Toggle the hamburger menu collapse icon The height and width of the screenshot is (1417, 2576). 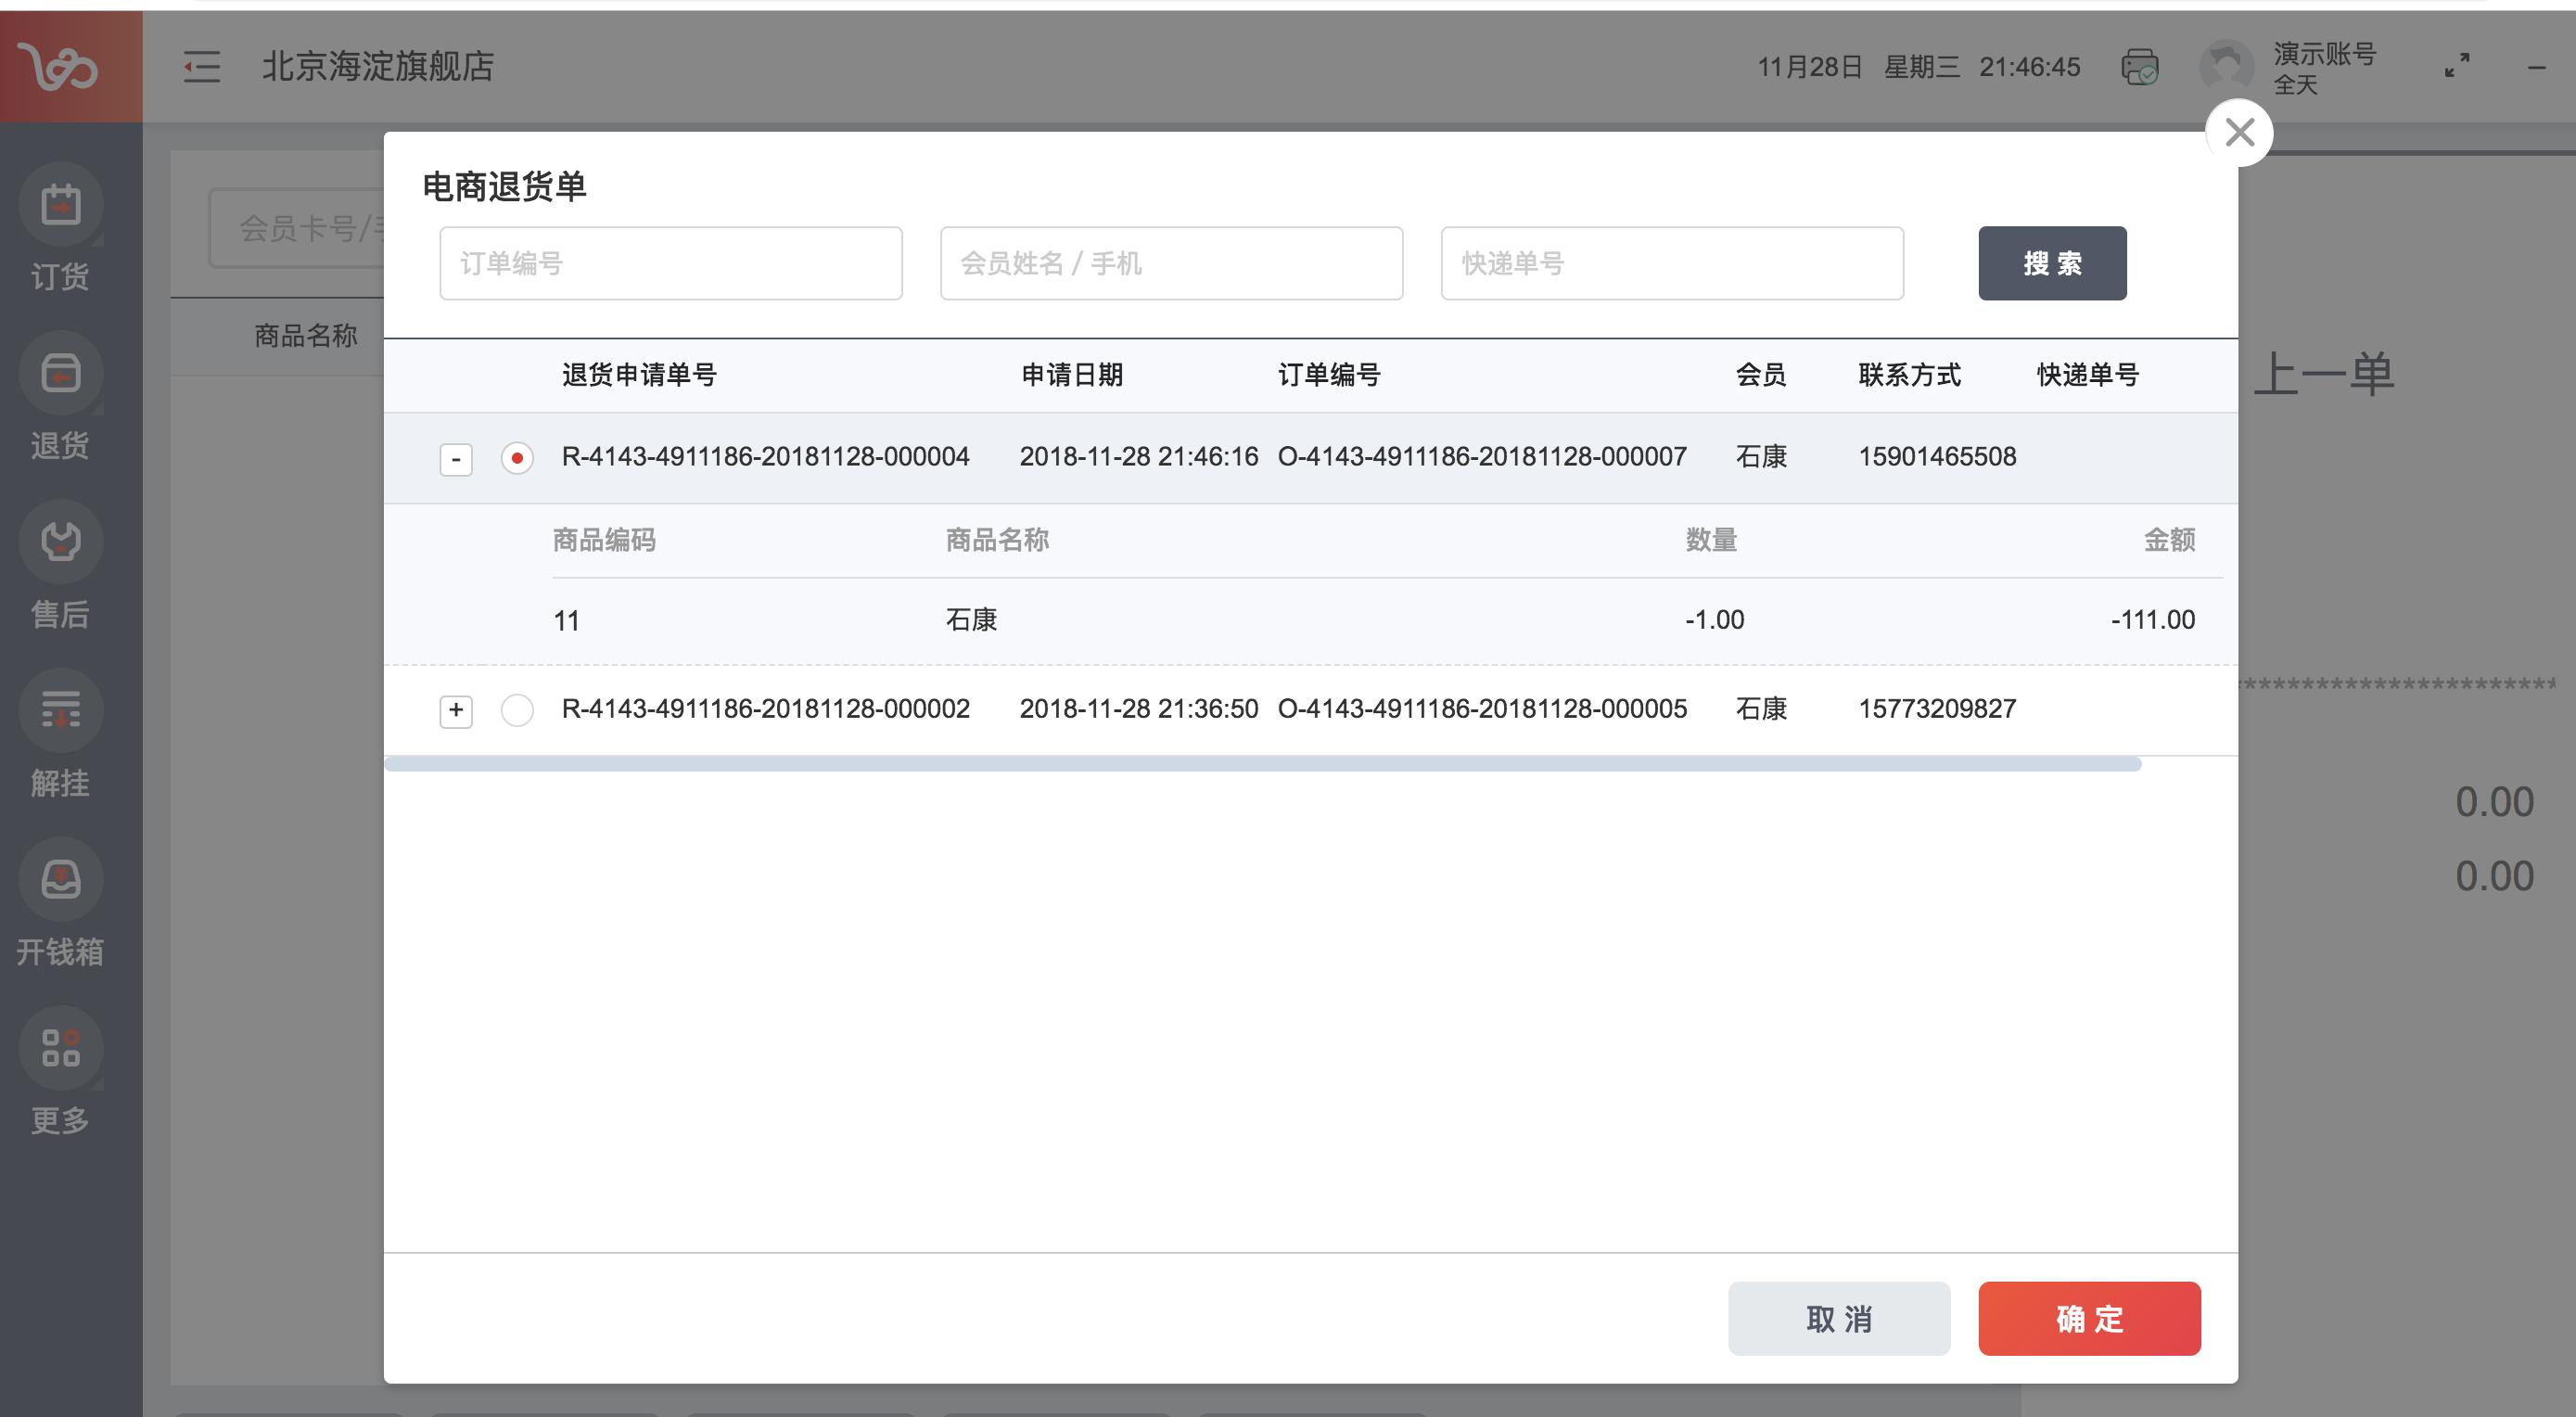(x=202, y=67)
